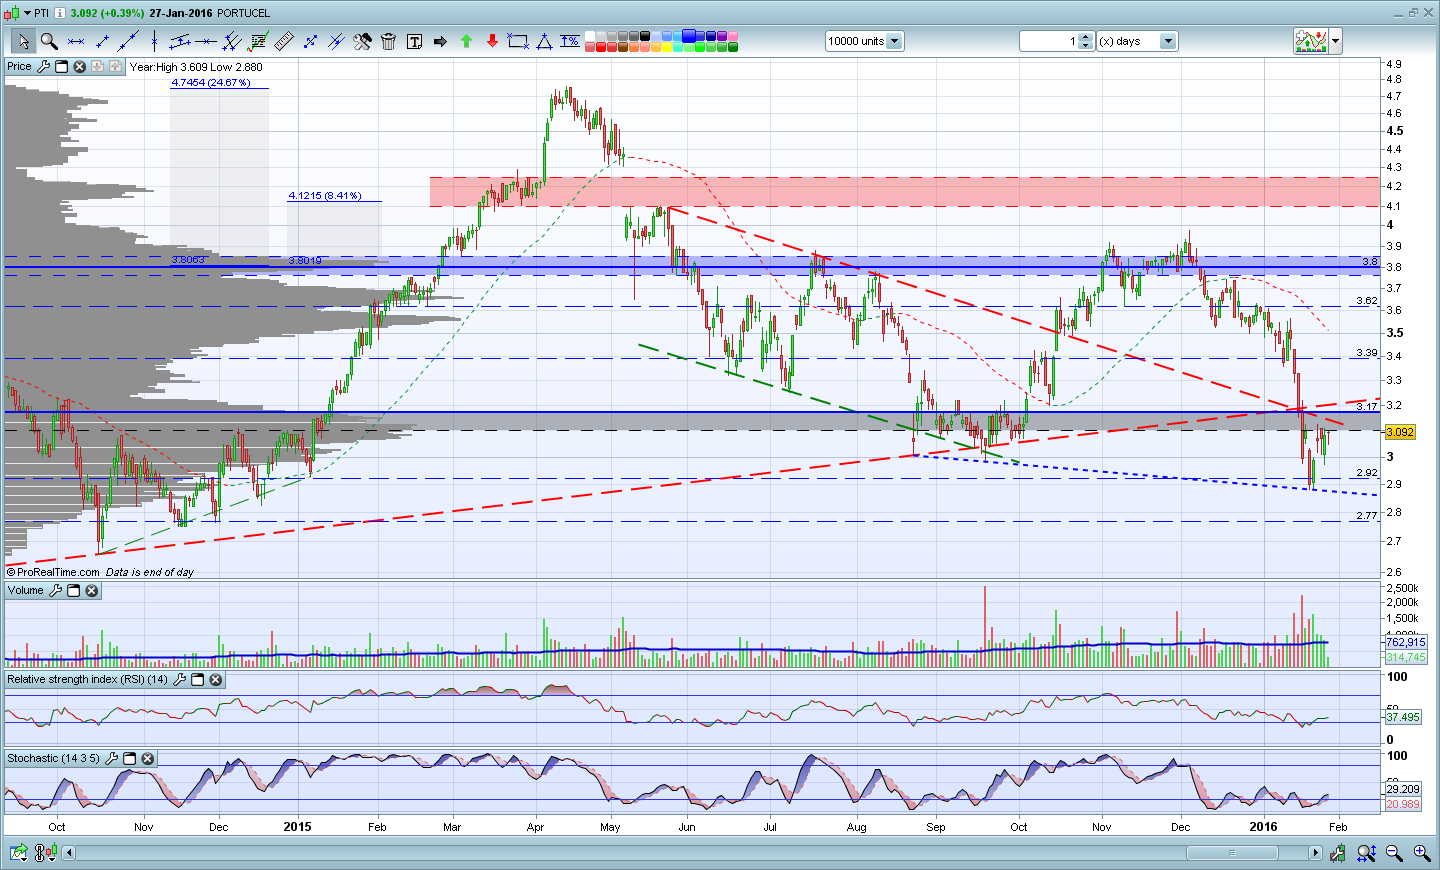This screenshot has height=870, width=1440.
Task: Open the ruler measurement tool
Action: click(284, 41)
